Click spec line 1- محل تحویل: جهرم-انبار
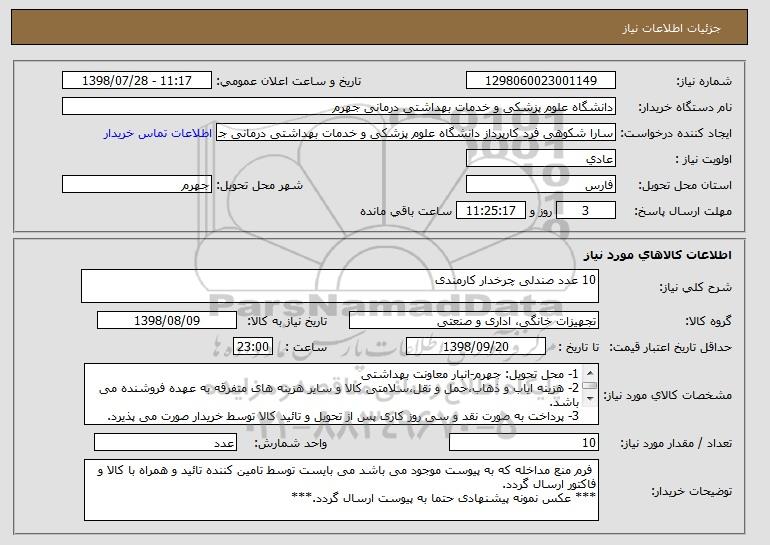 pyautogui.click(x=469, y=375)
